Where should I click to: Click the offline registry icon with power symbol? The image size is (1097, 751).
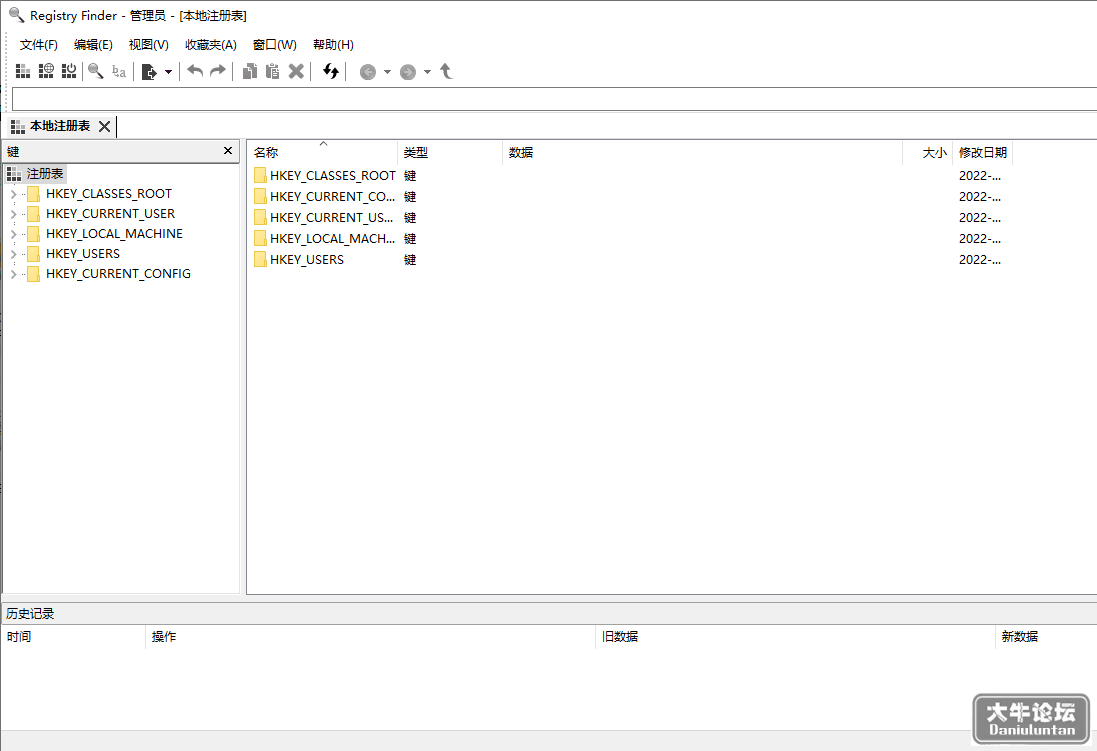coord(69,71)
